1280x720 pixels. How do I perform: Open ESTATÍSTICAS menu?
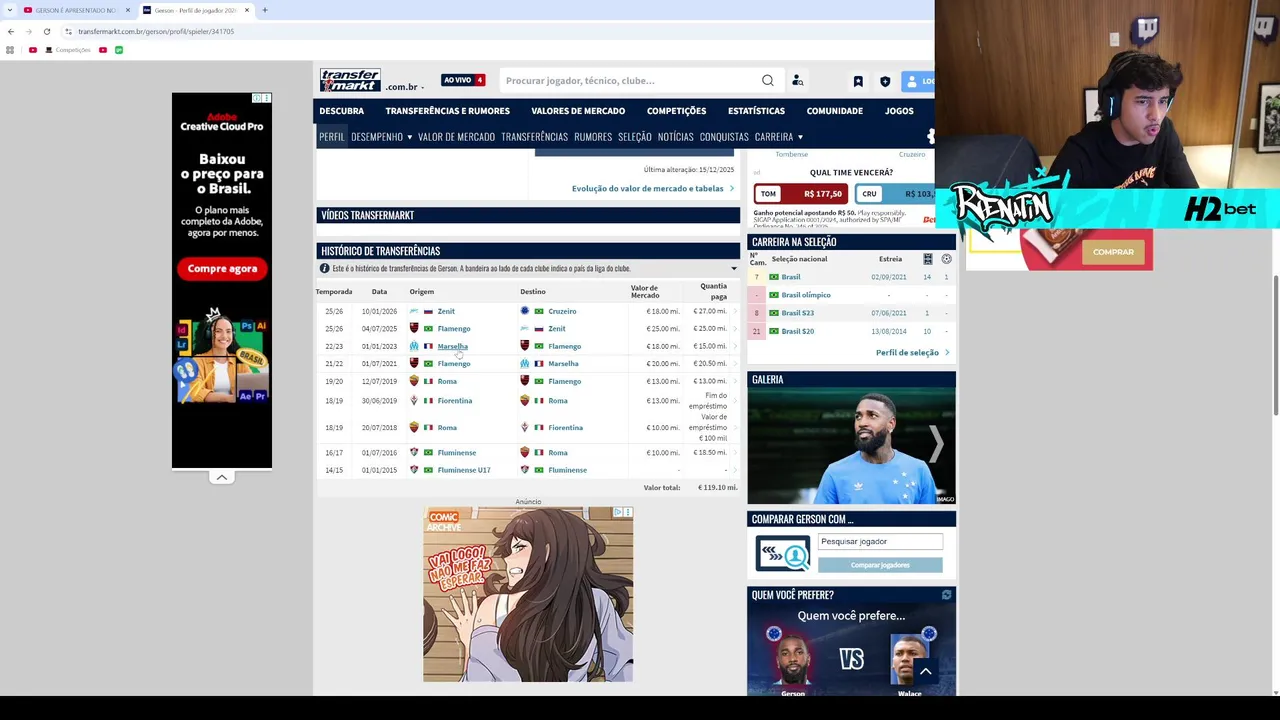[756, 111]
